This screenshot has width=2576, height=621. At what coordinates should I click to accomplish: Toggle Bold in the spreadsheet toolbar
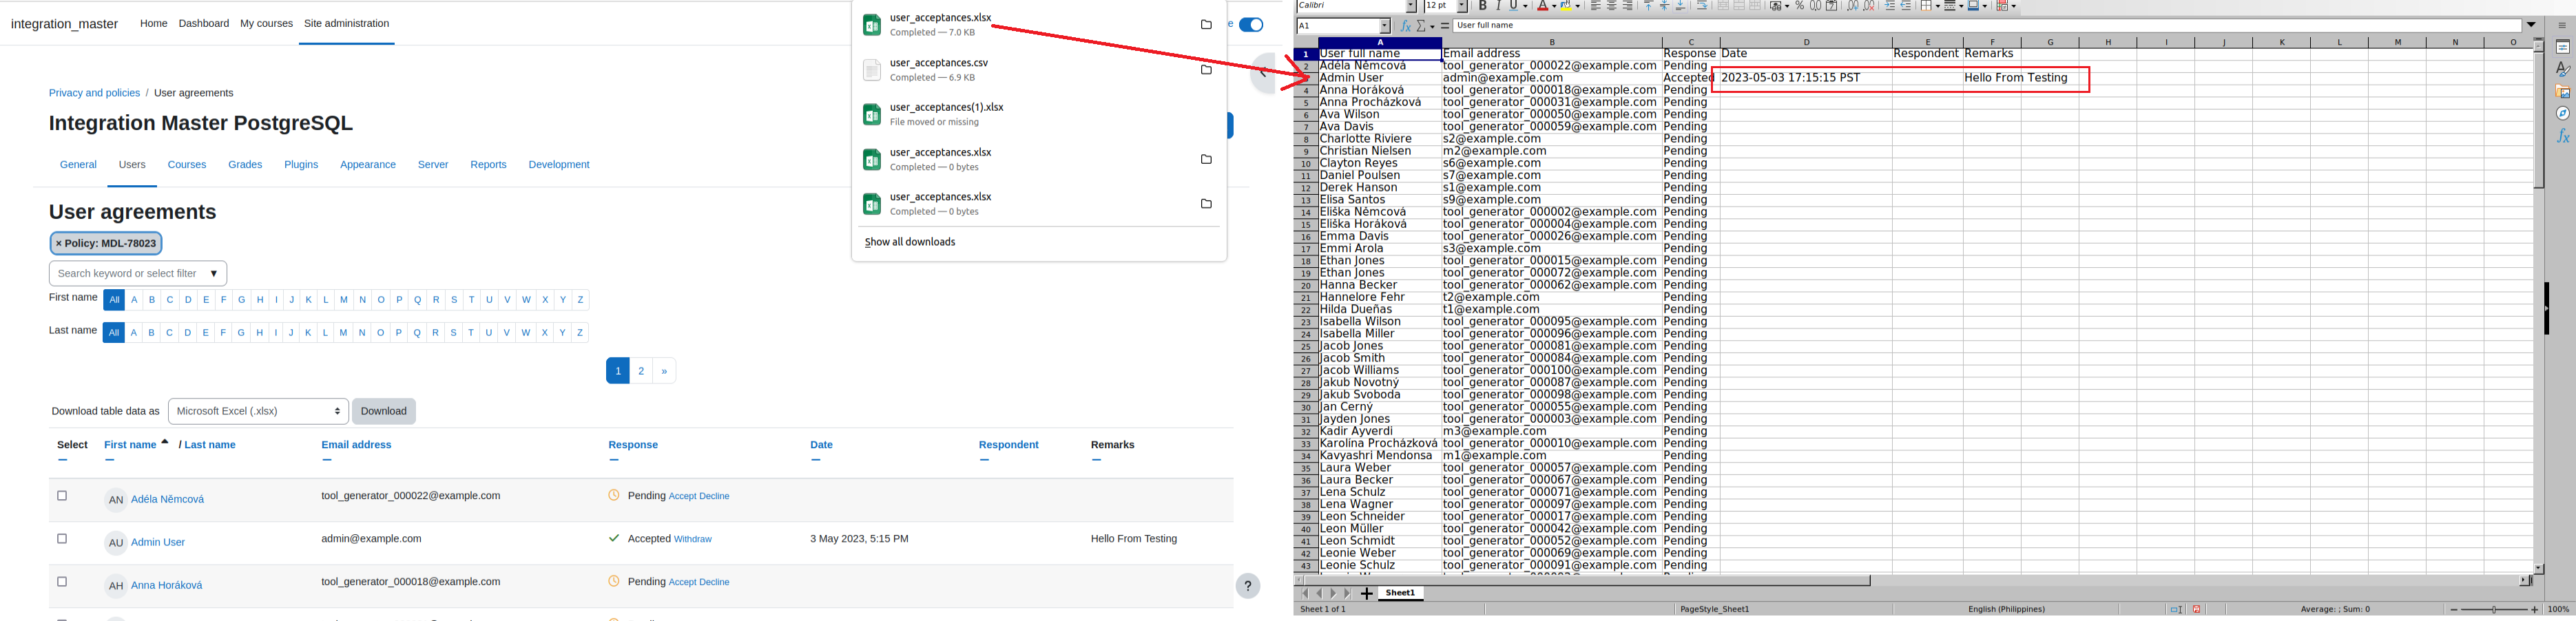1483,6
